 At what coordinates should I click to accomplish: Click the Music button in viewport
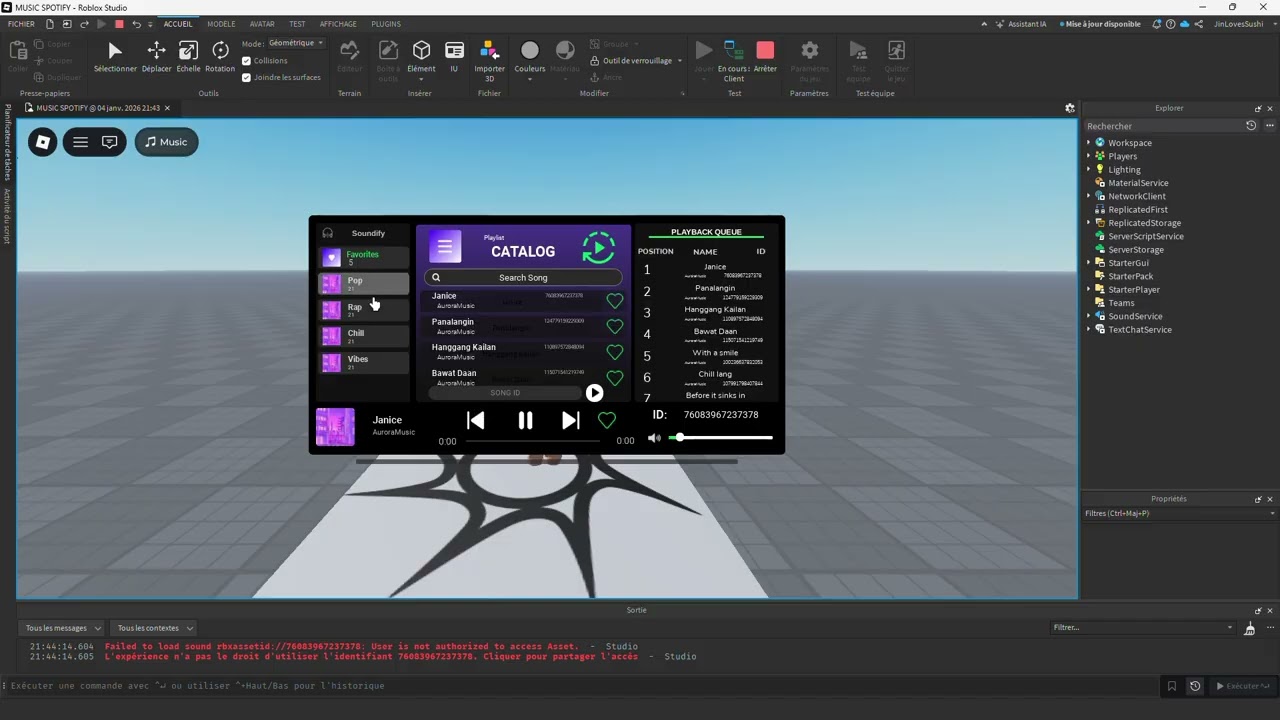[x=166, y=142]
